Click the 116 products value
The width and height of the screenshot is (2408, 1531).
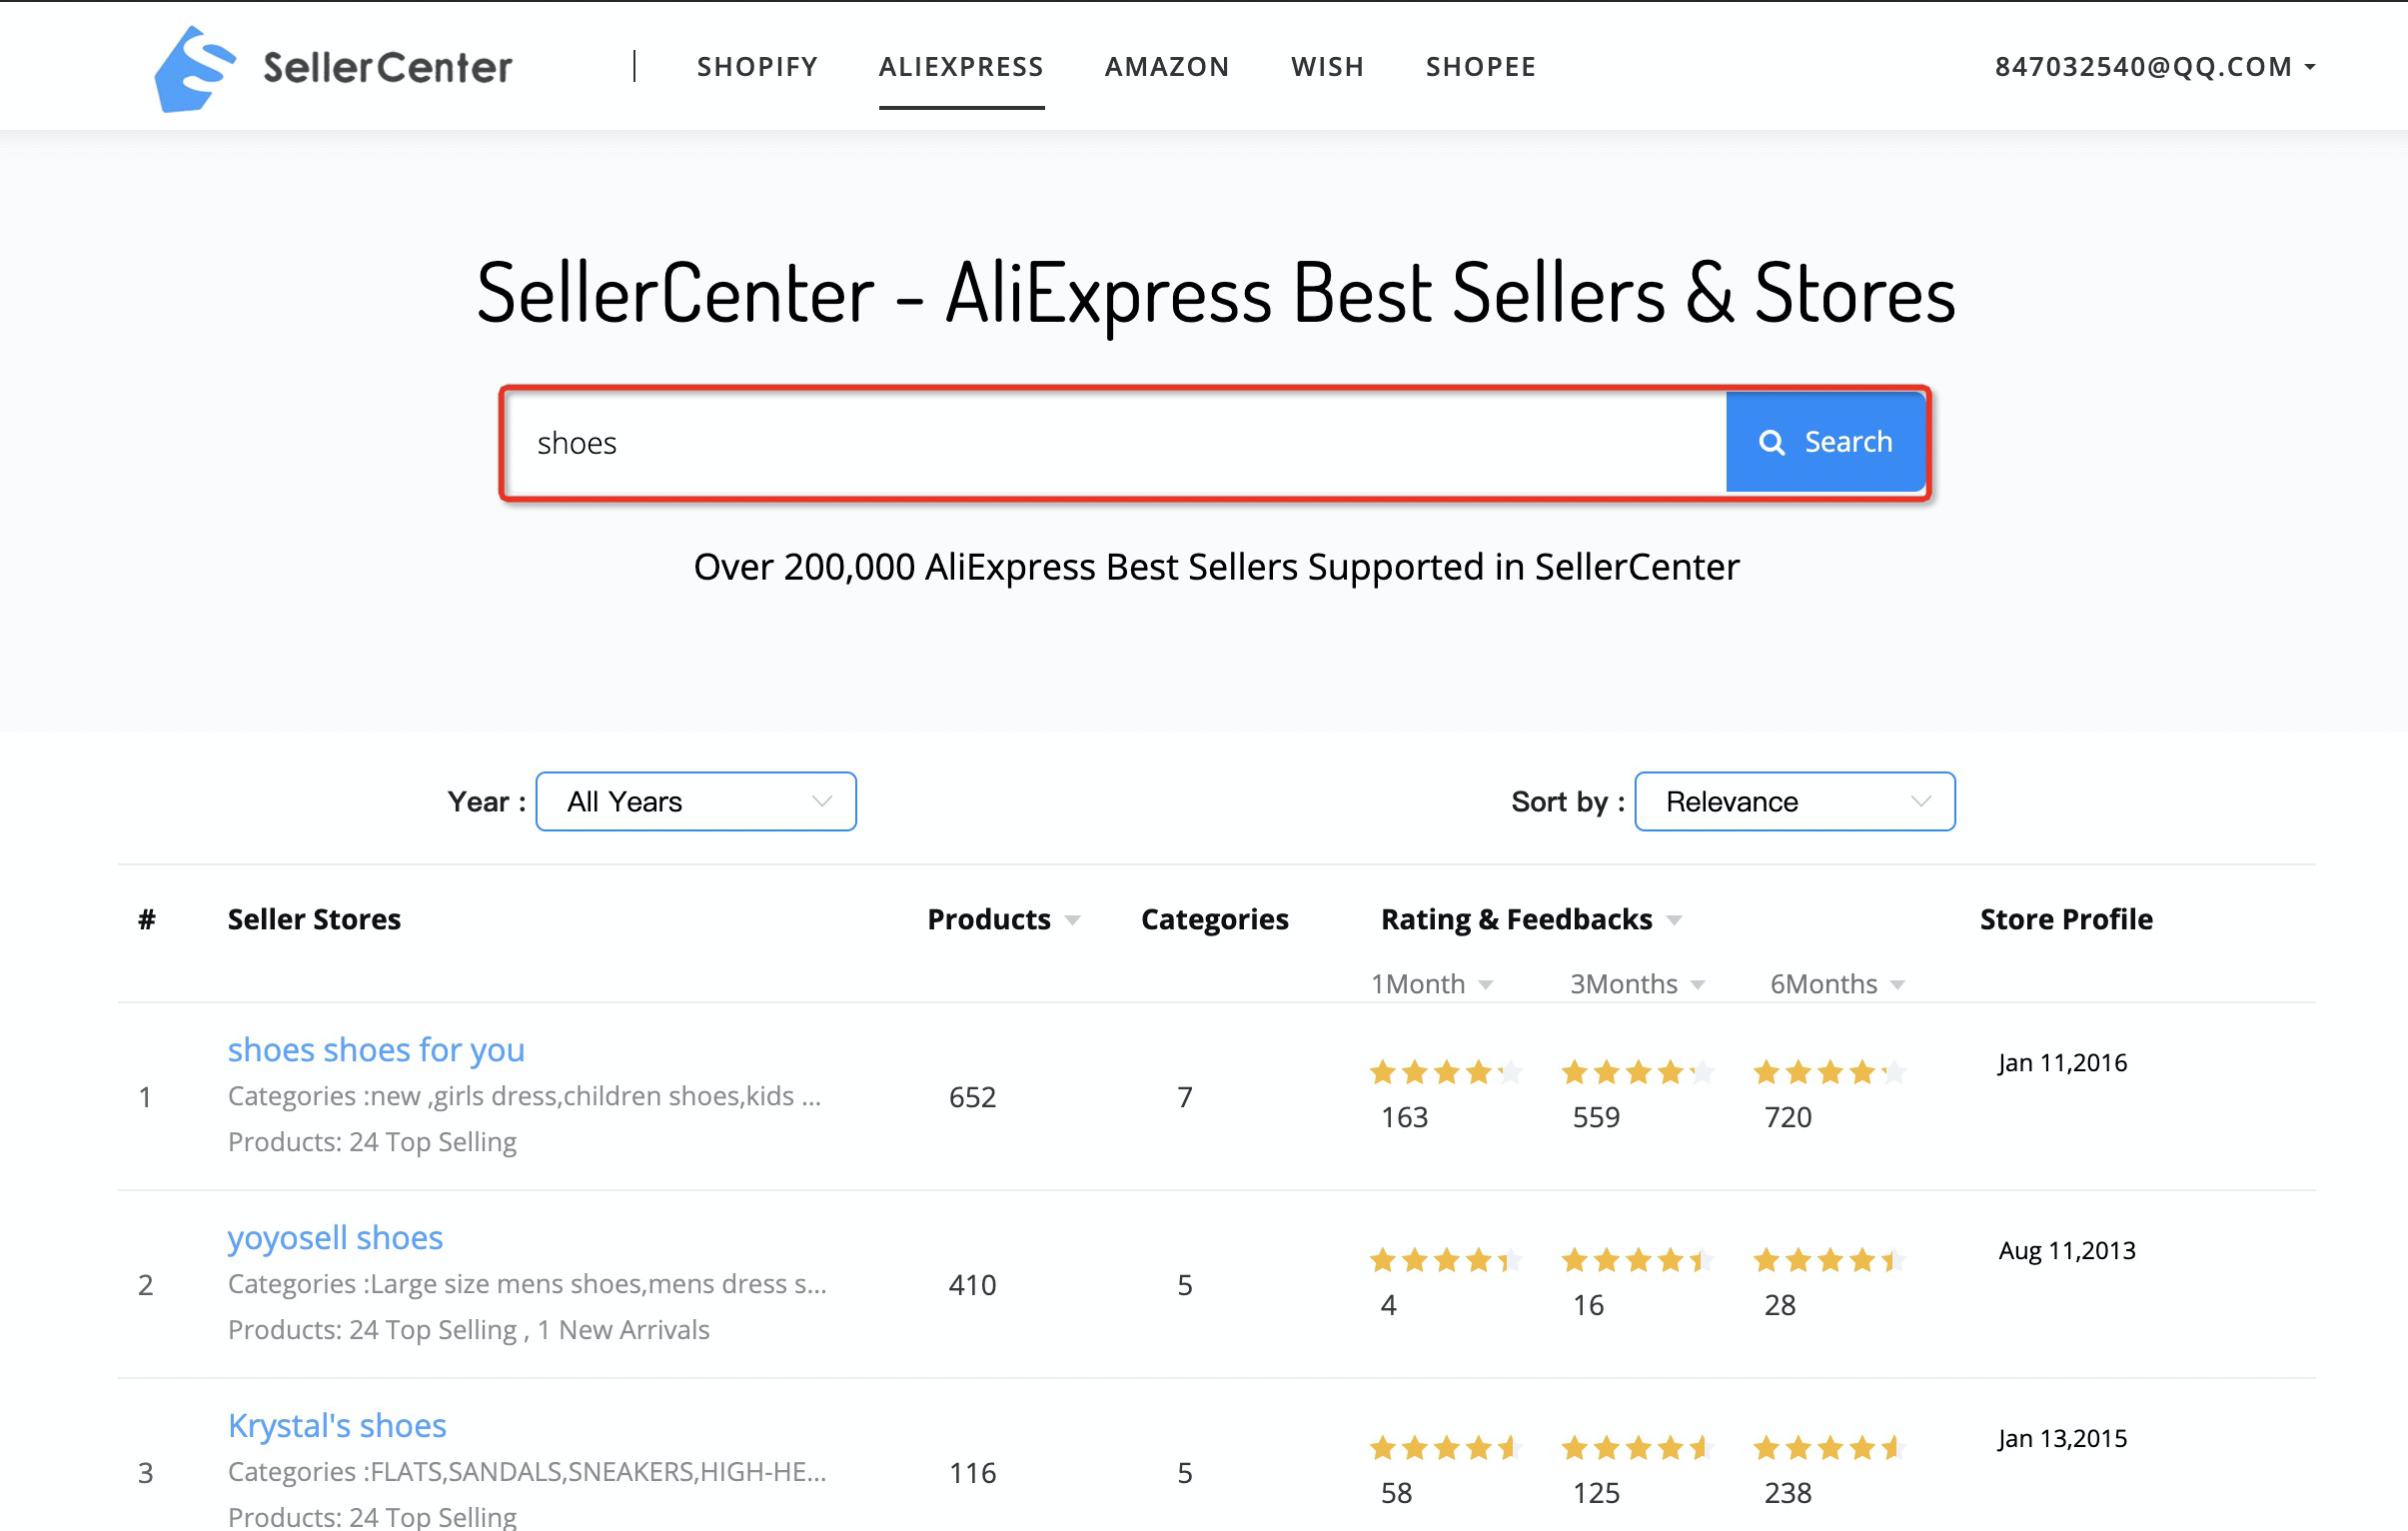(x=972, y=1473)
